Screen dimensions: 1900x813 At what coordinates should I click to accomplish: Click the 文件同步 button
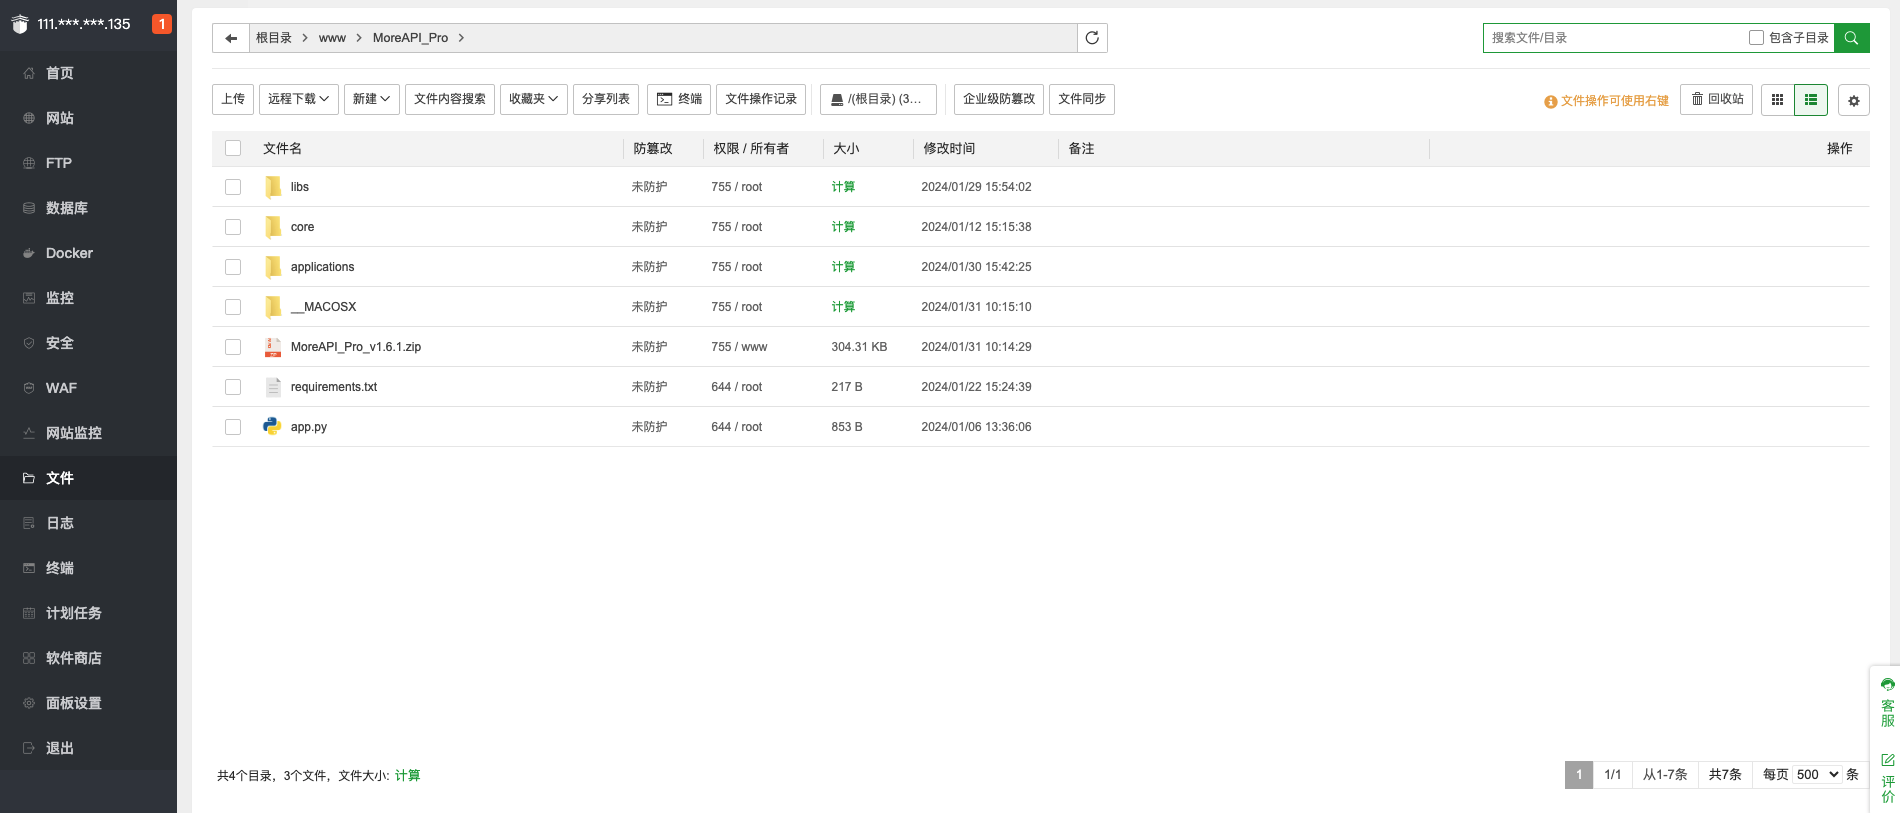1082,99
